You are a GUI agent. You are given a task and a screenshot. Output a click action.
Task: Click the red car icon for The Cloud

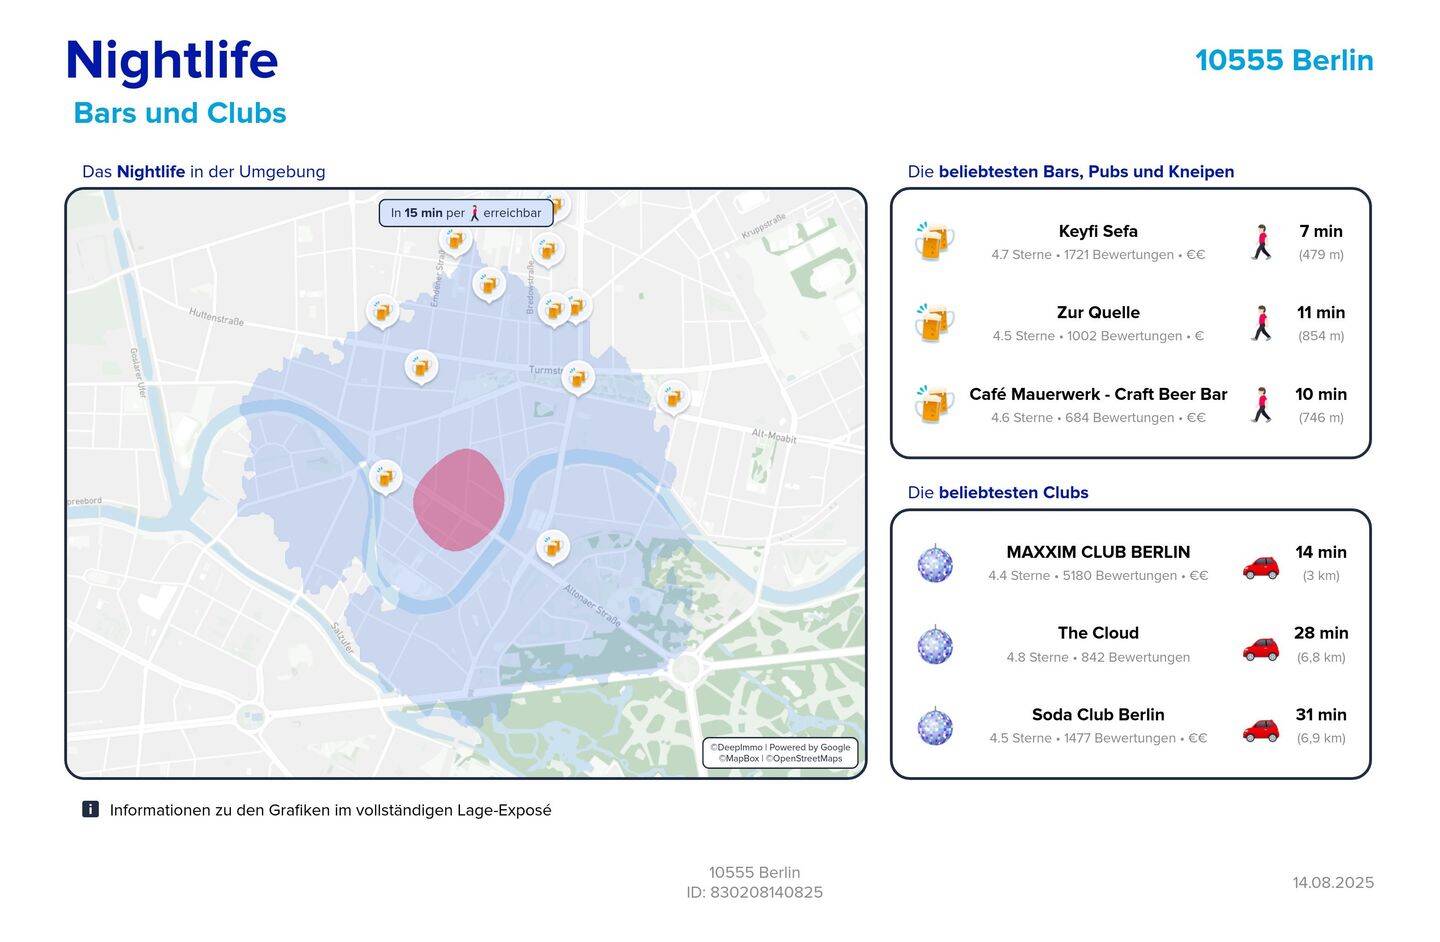(x=1260, y=648)
